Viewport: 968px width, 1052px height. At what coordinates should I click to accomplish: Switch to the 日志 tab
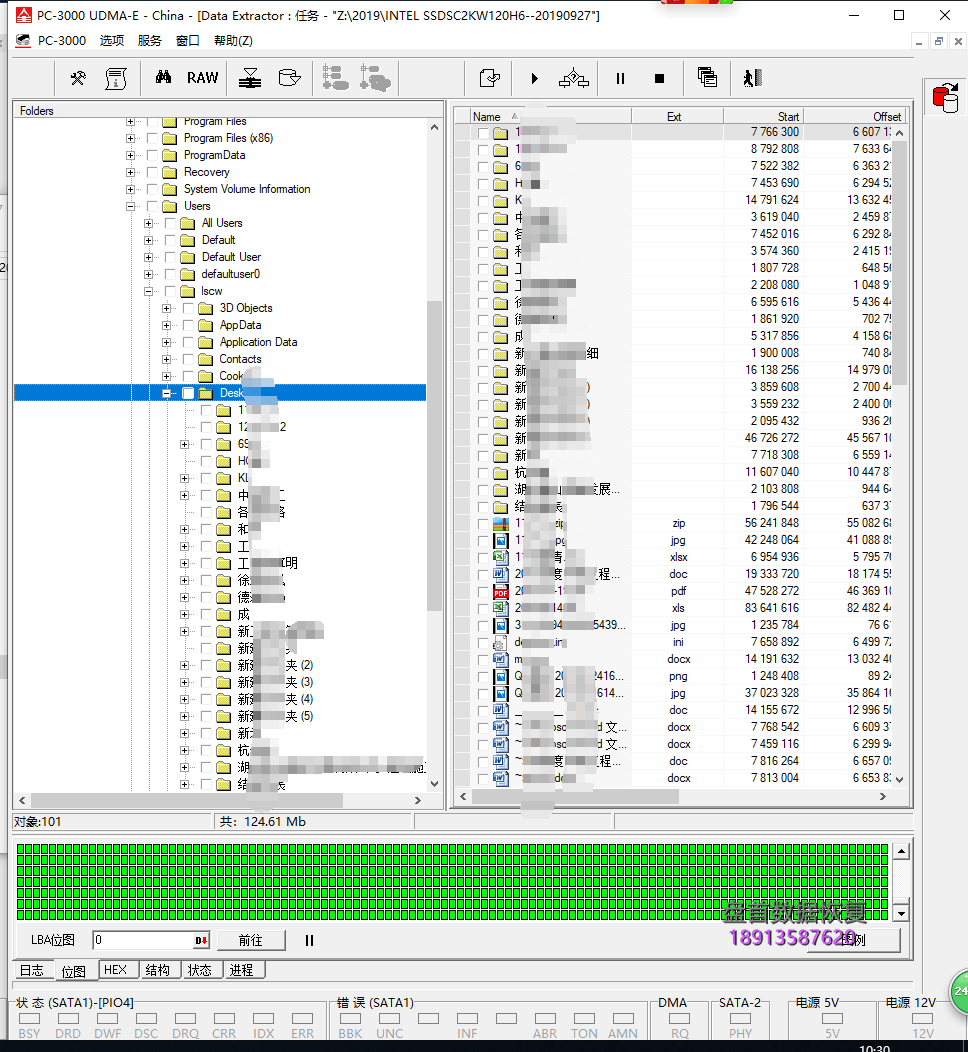[x=32, y=970]
